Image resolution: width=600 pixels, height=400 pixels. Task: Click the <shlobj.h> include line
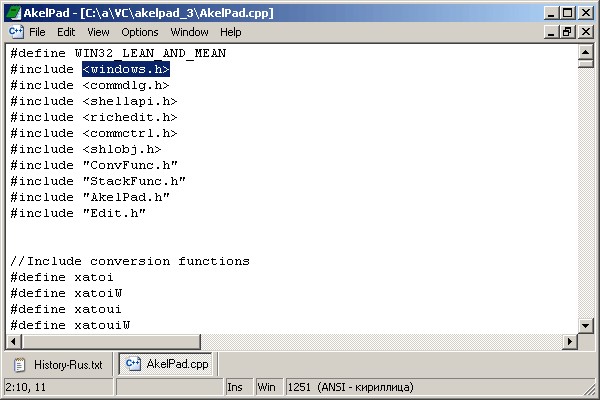click(x=86, y=149)
